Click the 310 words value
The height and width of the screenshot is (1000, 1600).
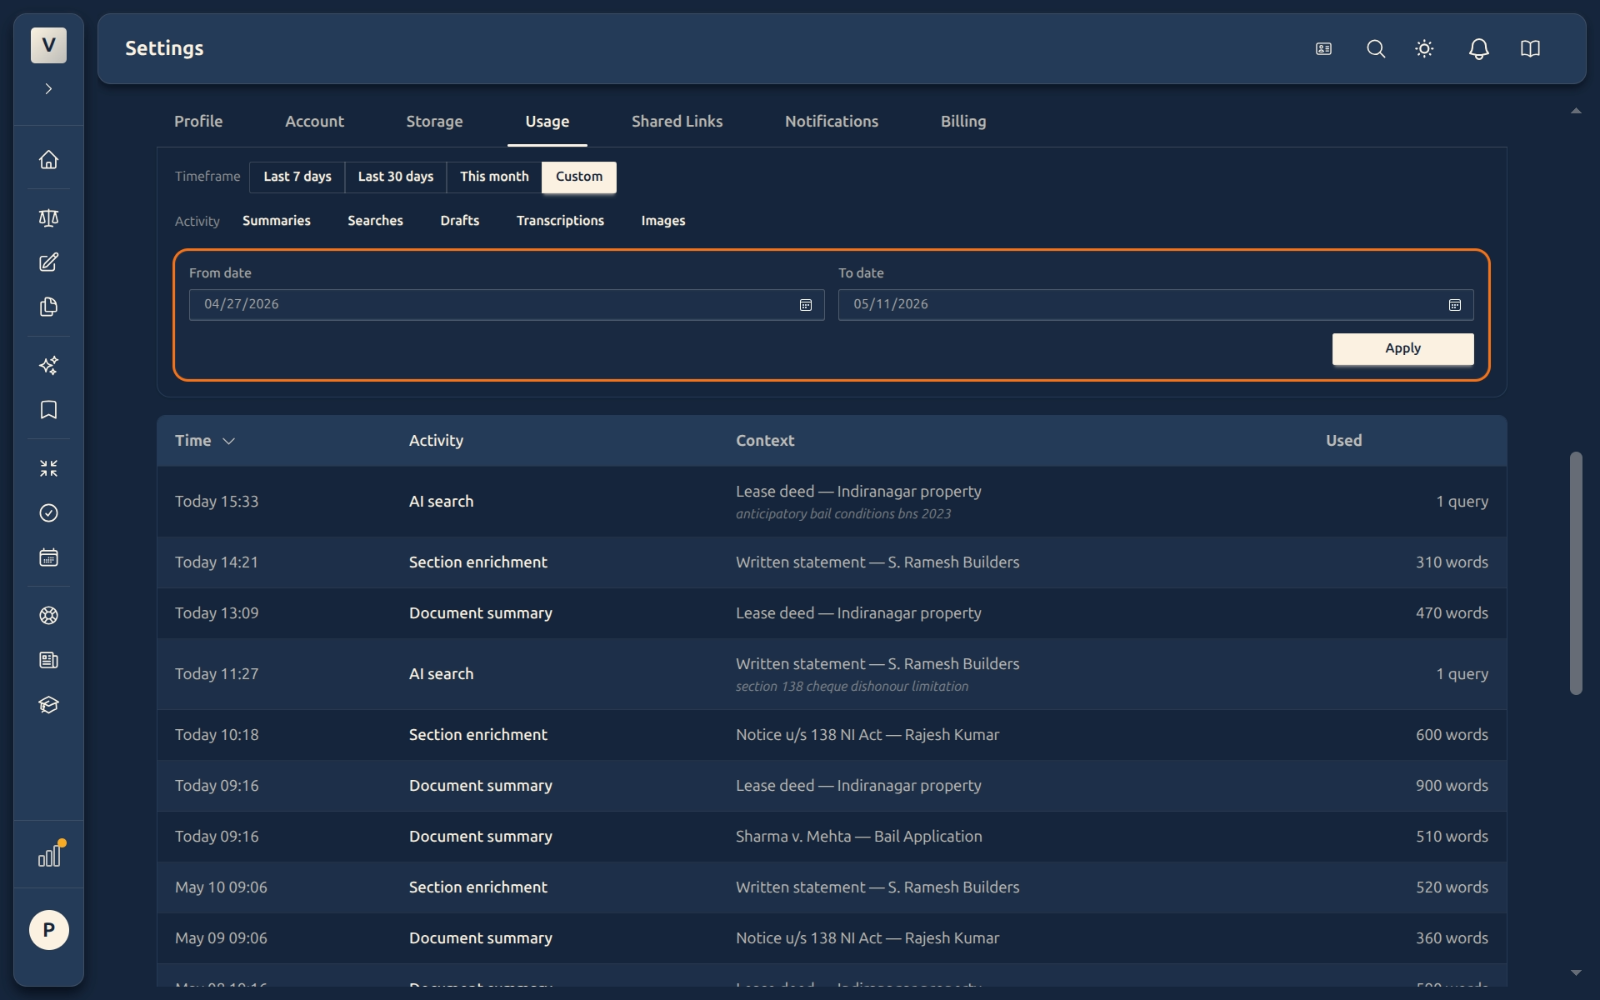(x=1452, y=563)
